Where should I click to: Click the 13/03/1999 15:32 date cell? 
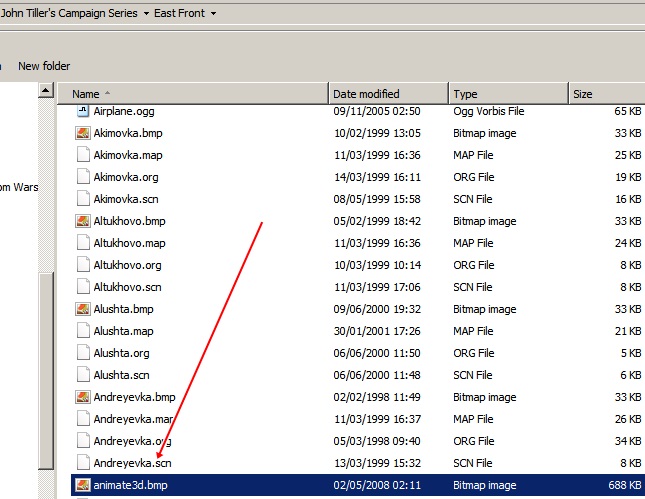(377, 463)
